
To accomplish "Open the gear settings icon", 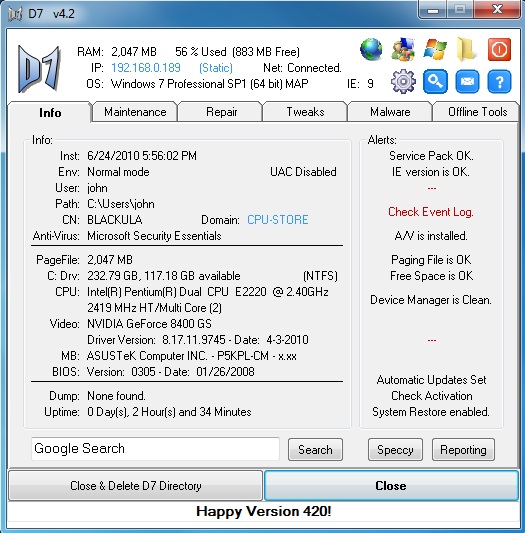I will pos(403,82).
